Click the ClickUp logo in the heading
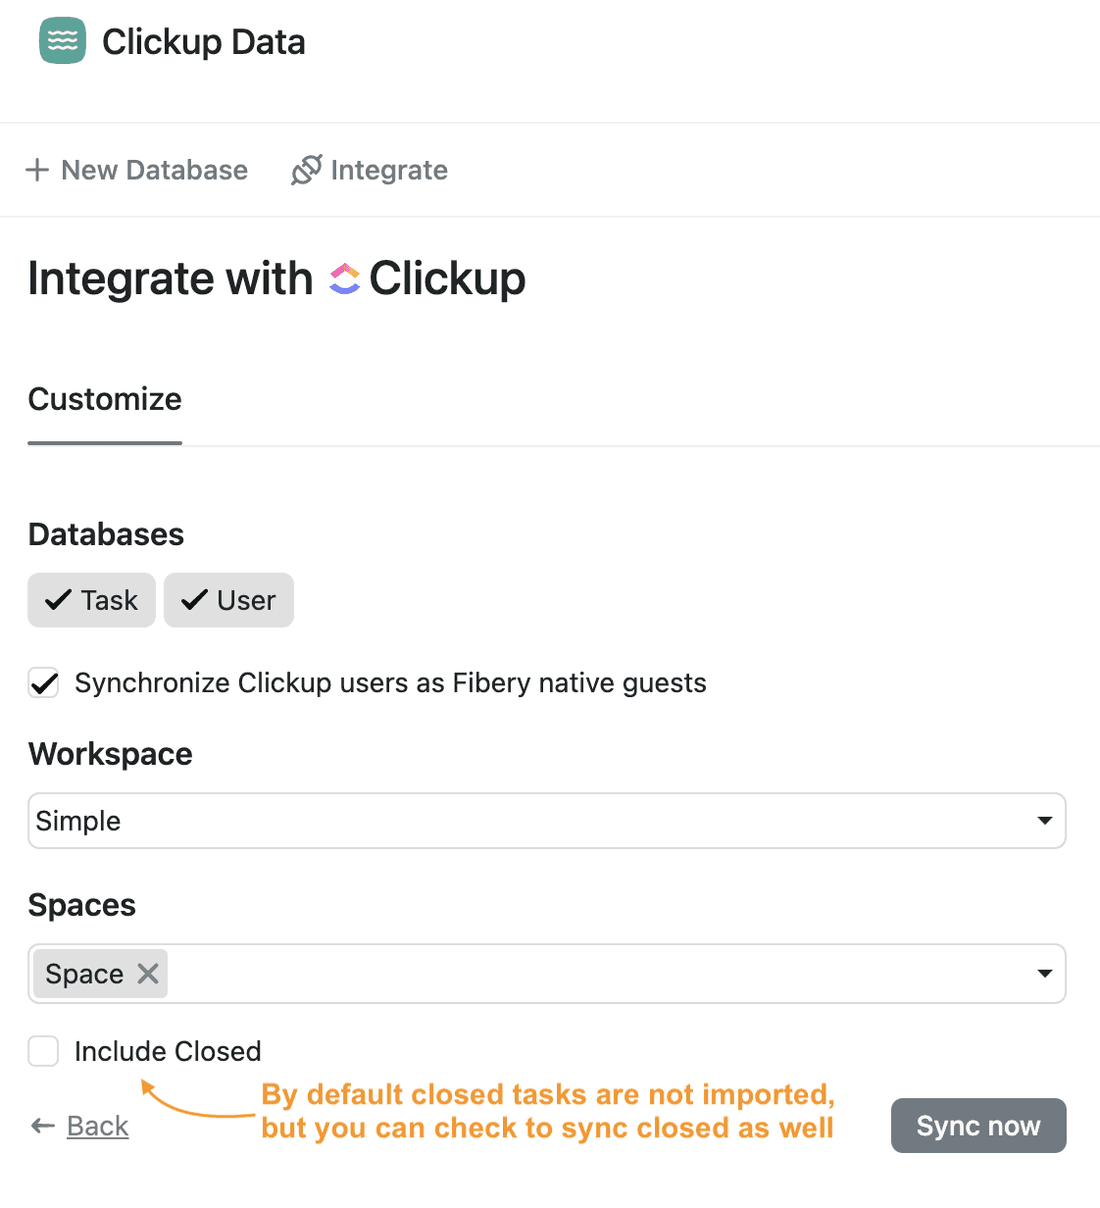 (345, 278)
